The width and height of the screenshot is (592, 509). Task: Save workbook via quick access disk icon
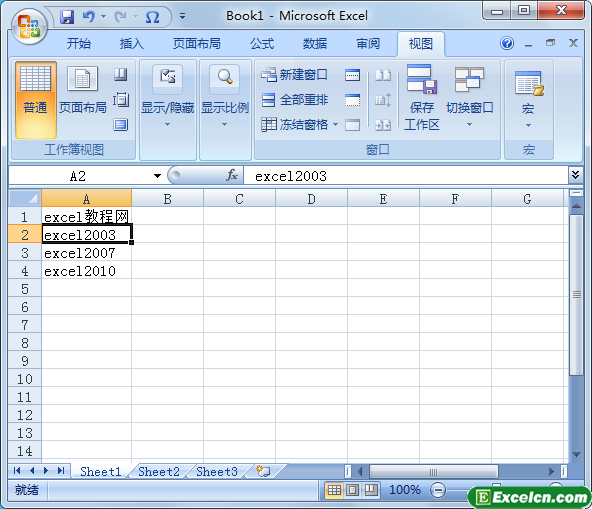[67, 17]
